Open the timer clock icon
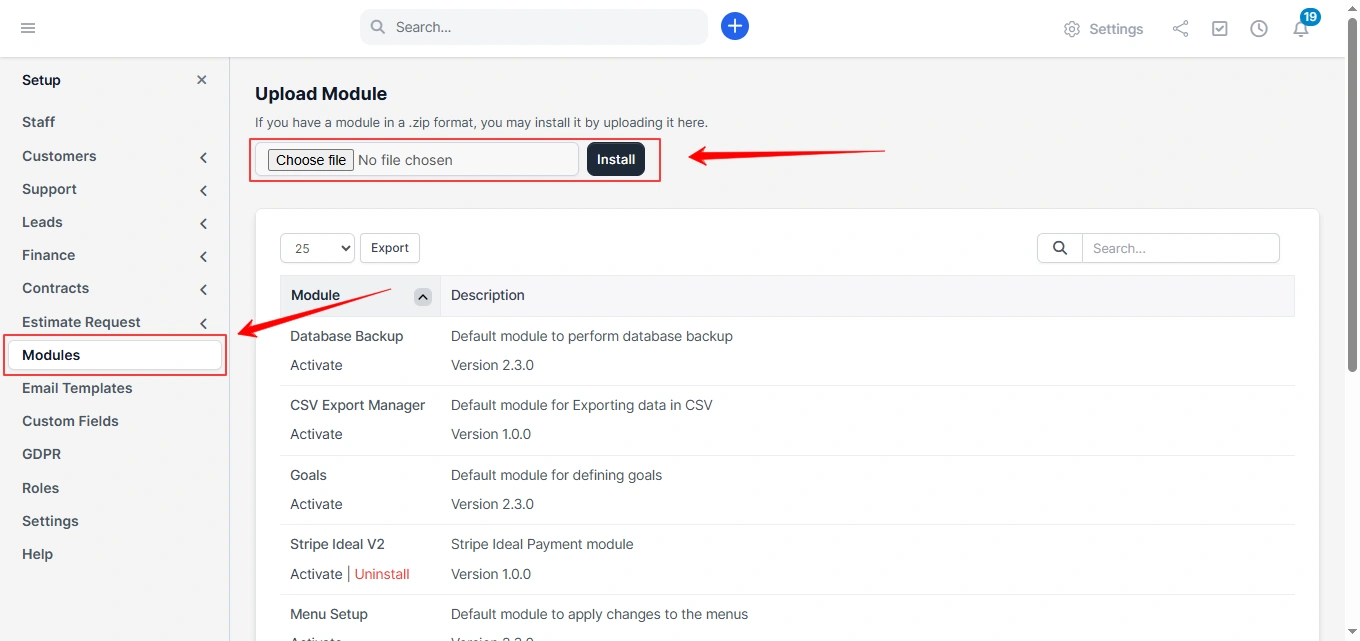This screenshot has height=641, width=1360. tap(1258, 28)
